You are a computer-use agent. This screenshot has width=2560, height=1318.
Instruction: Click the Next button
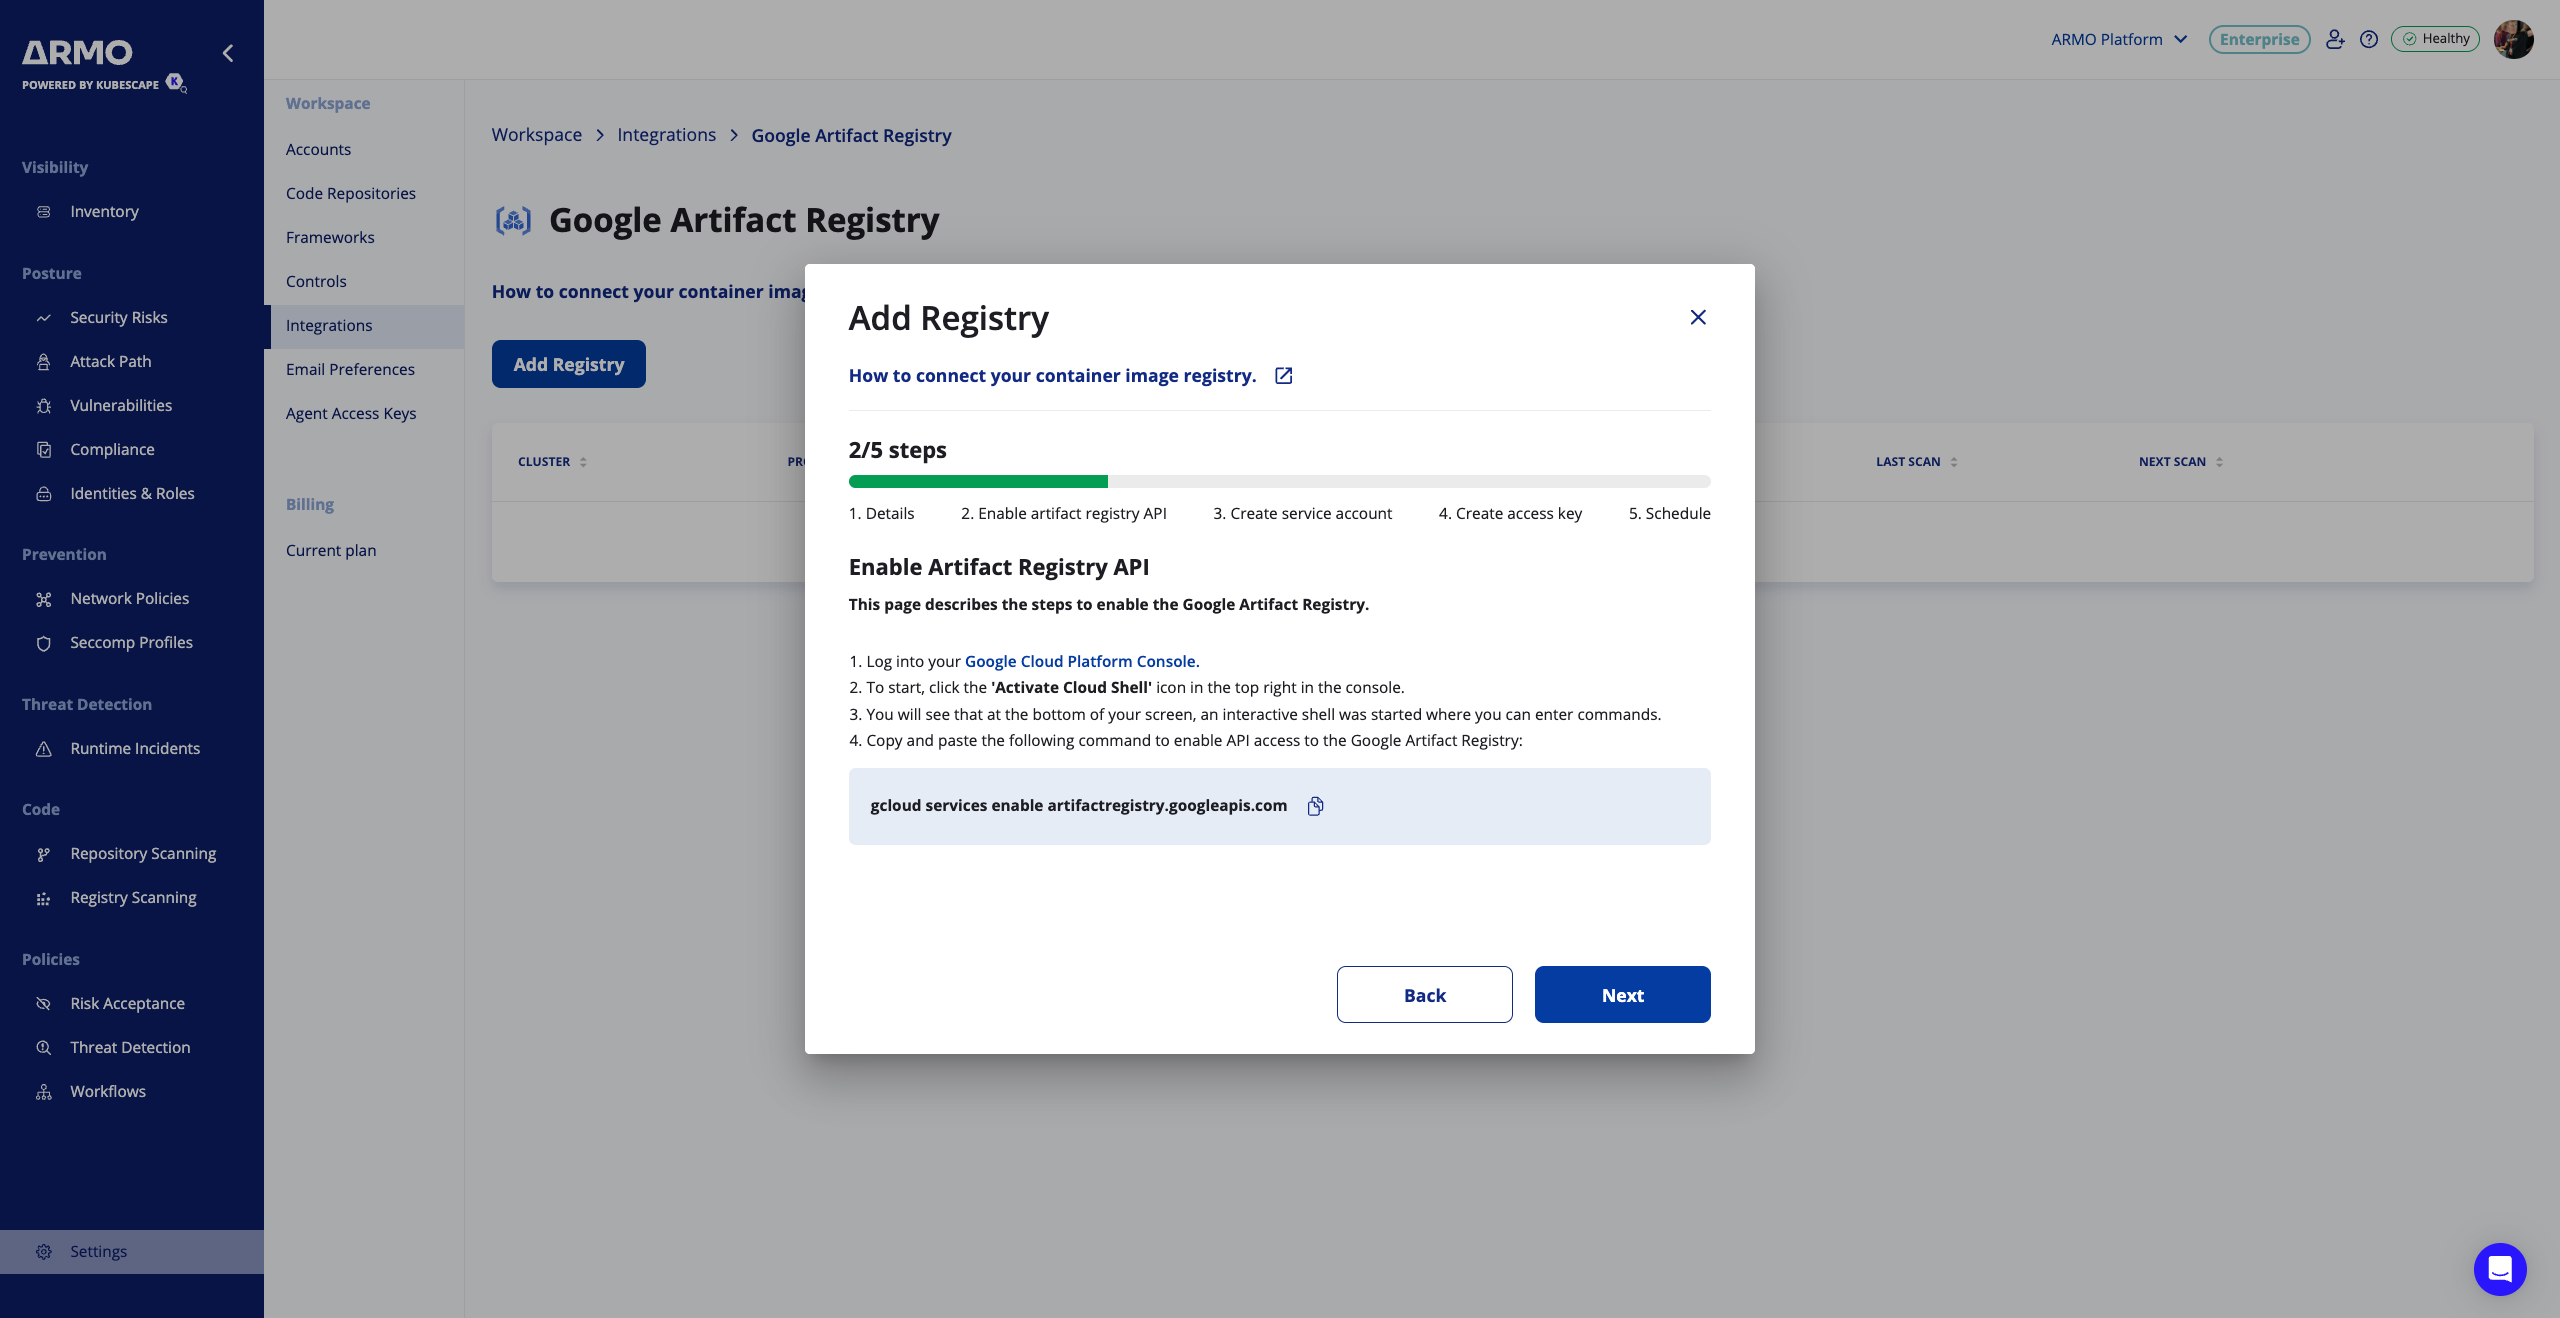point(1622,994)
